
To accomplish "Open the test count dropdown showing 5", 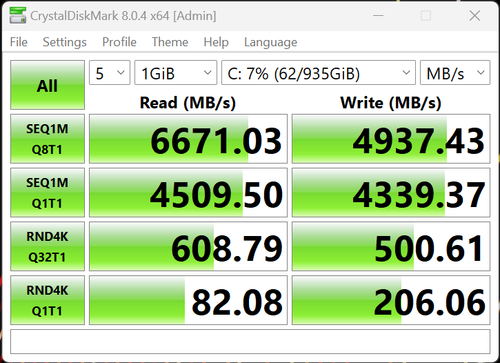I will click(109, 73).
